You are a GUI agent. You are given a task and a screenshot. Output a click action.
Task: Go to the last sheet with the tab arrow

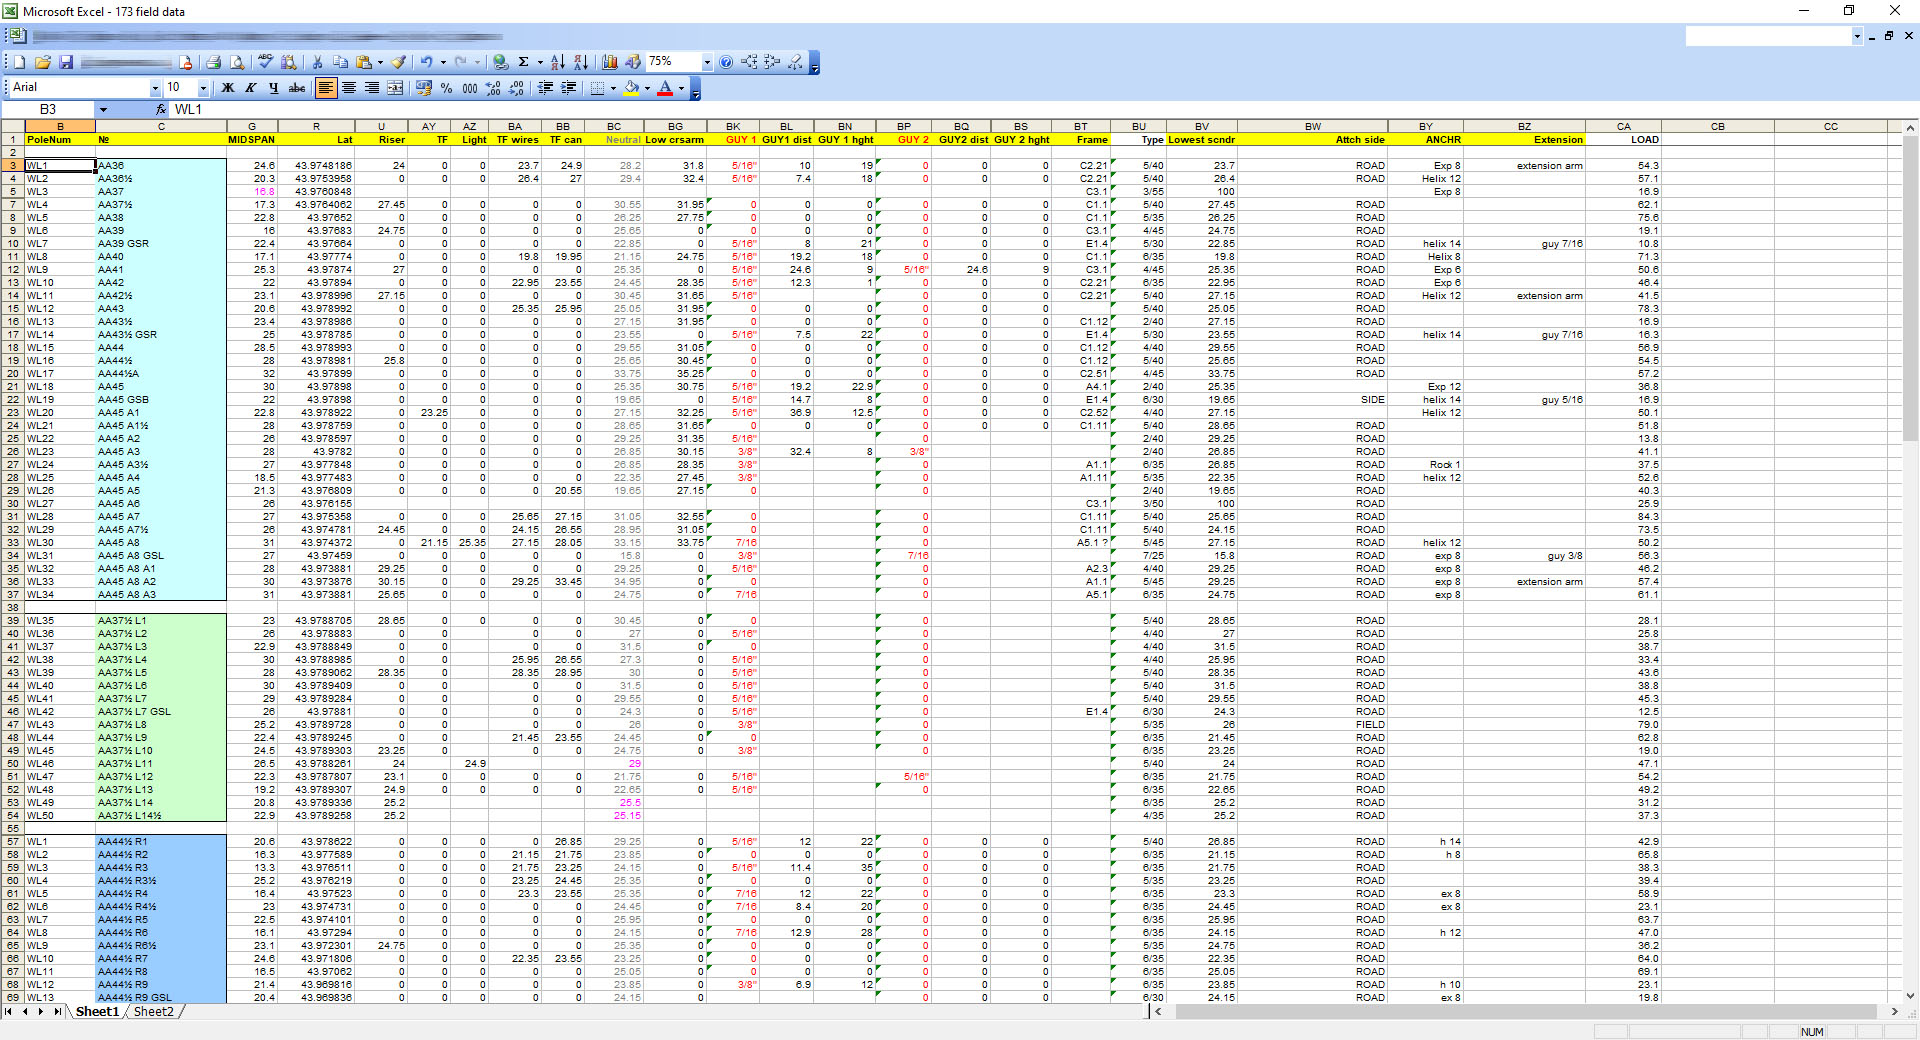57,1012
